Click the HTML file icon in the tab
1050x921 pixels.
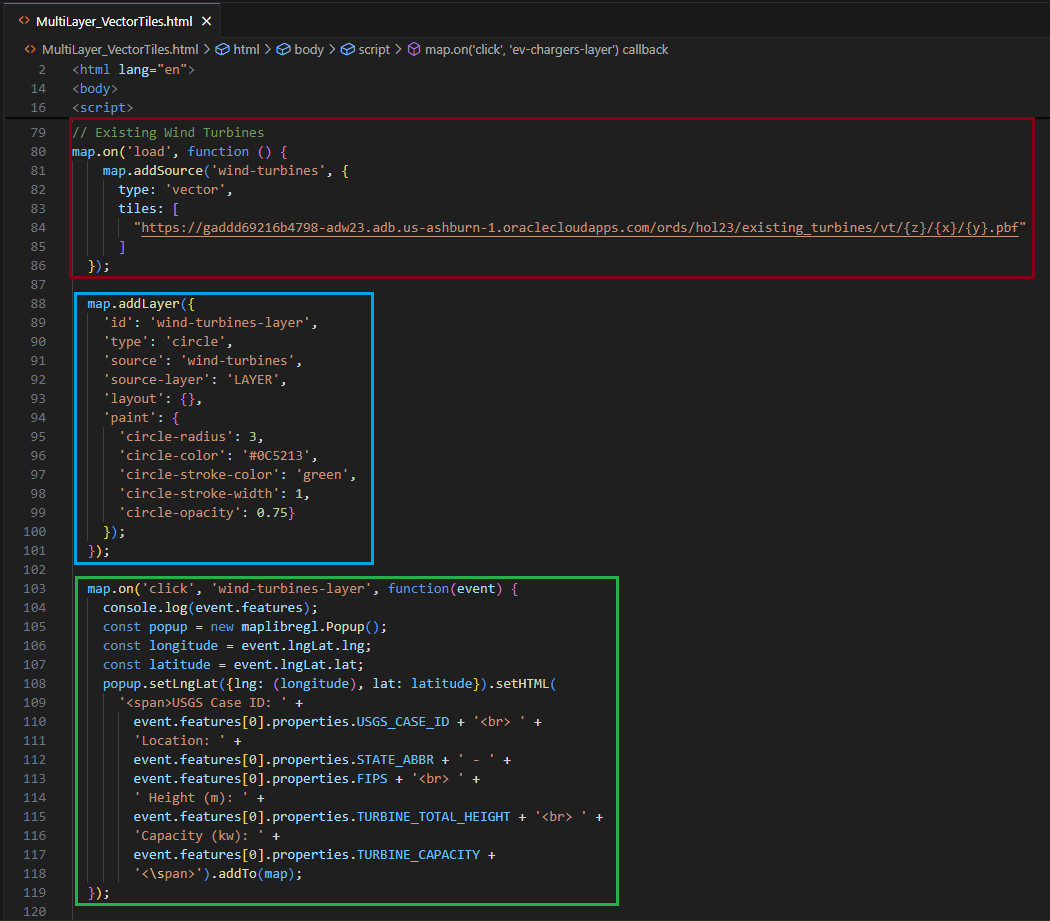click(x=24, y=21)
